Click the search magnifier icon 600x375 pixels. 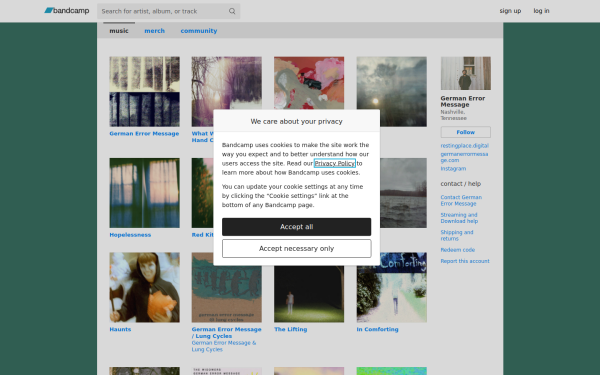click(x=232, y=11)
